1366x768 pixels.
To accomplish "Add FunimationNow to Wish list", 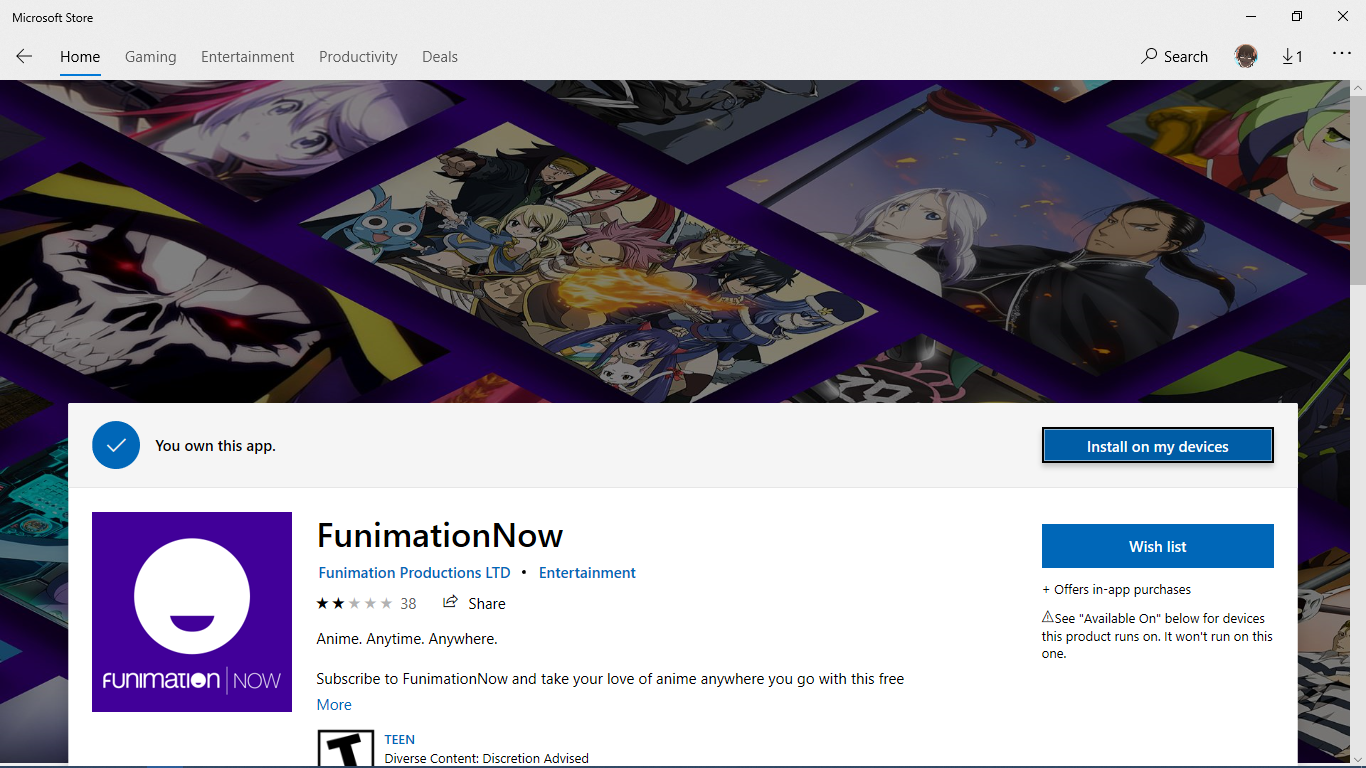I will pyautogui.click(x=1158, y=546).
